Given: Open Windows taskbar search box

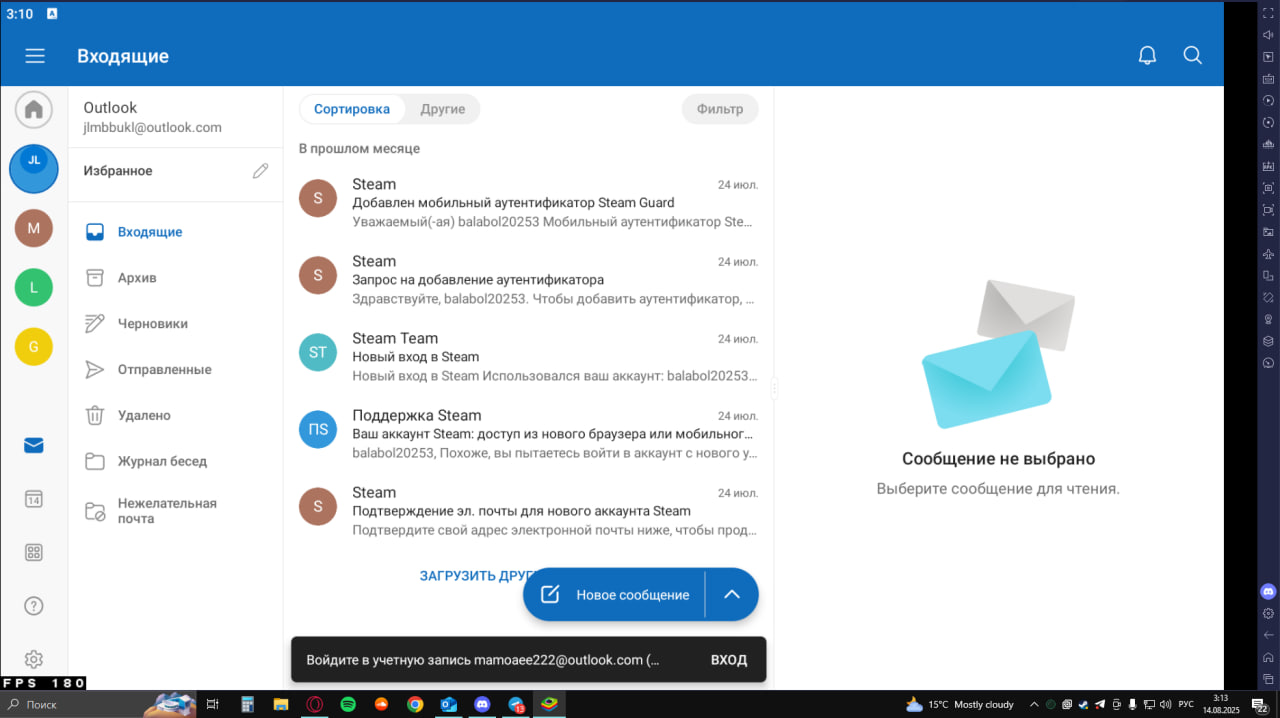Looking at the screenshot, I should pyautogui.click(x=98, y=705).
